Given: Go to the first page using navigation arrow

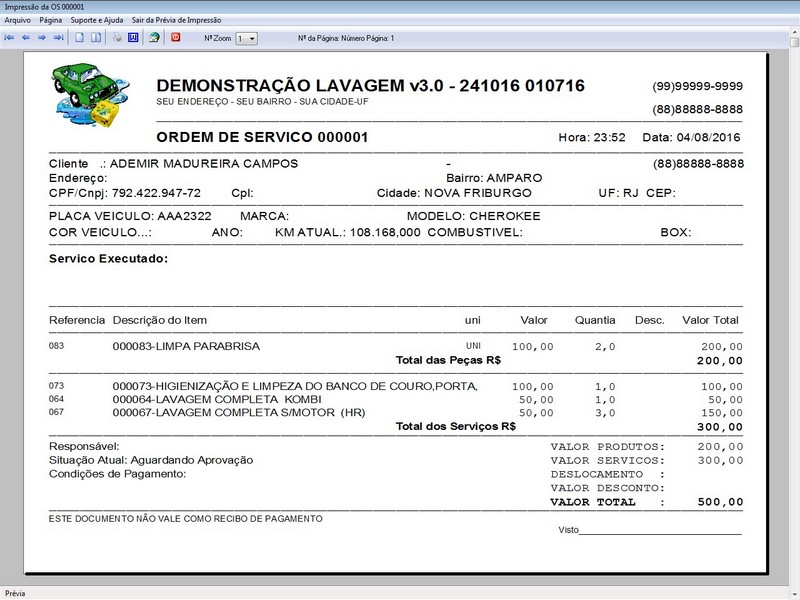Looking at the screenshot, I should tap(9, 37).
